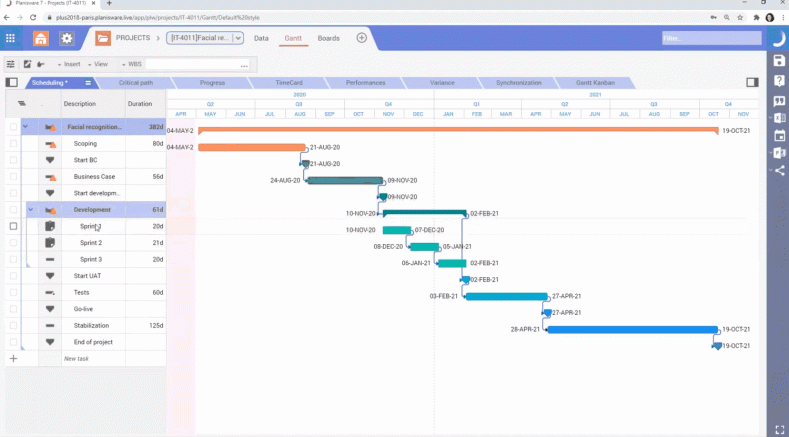Open the settings gear icon

click(x=67, y=38)
